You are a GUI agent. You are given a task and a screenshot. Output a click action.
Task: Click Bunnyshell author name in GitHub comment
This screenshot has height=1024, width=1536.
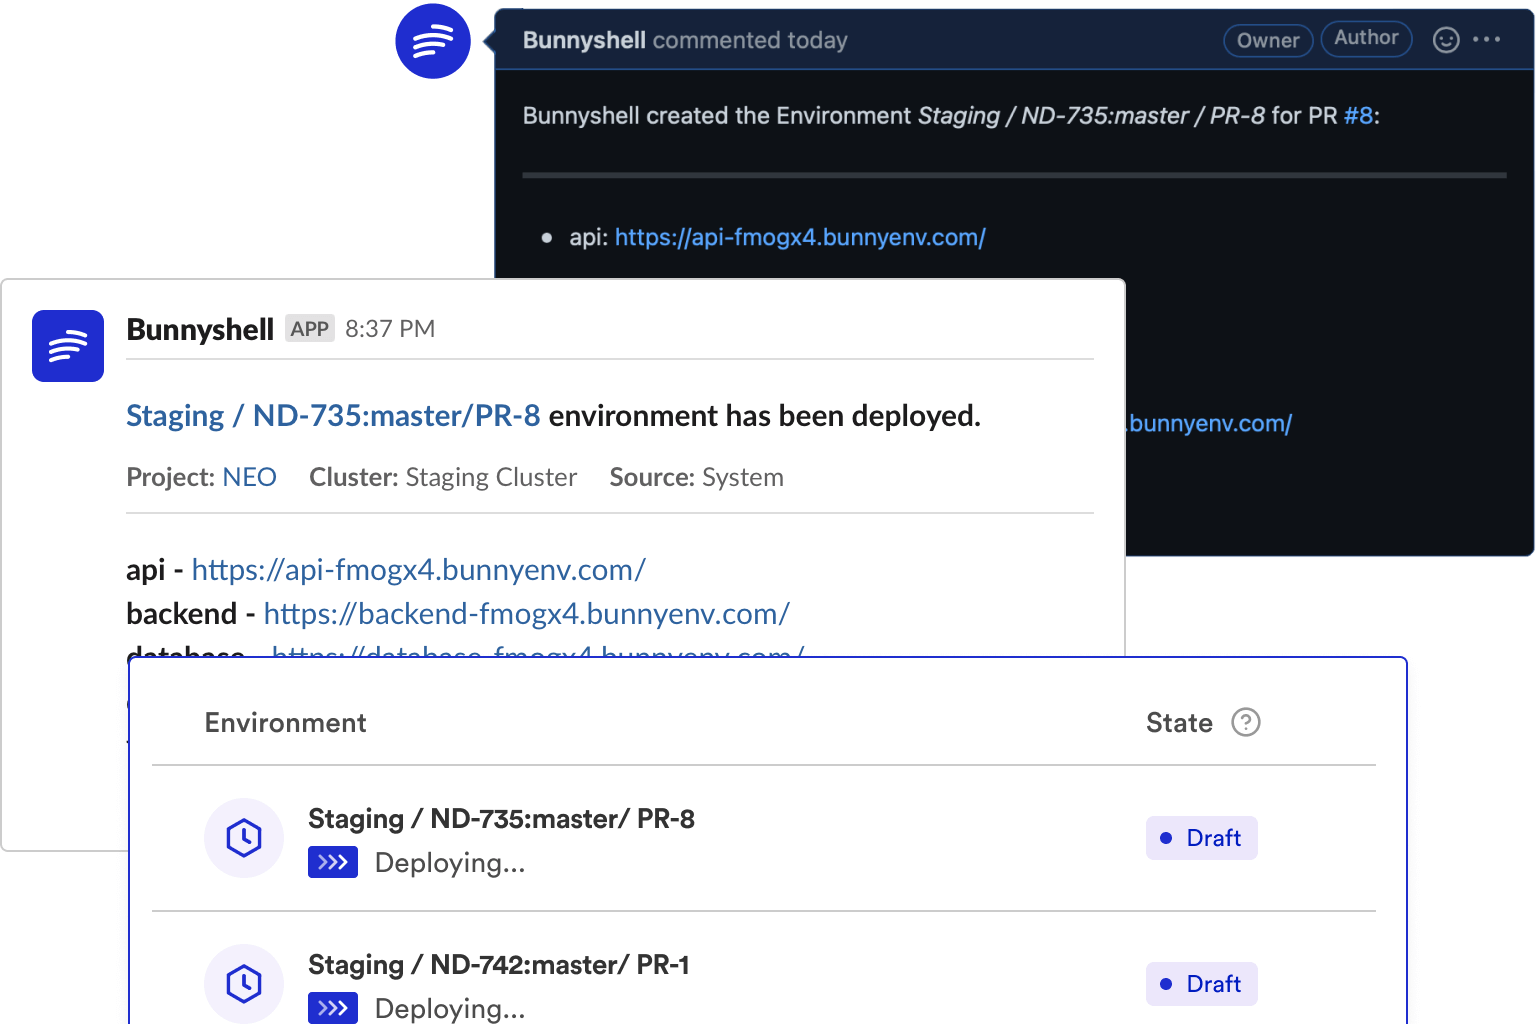coord(584,40)
